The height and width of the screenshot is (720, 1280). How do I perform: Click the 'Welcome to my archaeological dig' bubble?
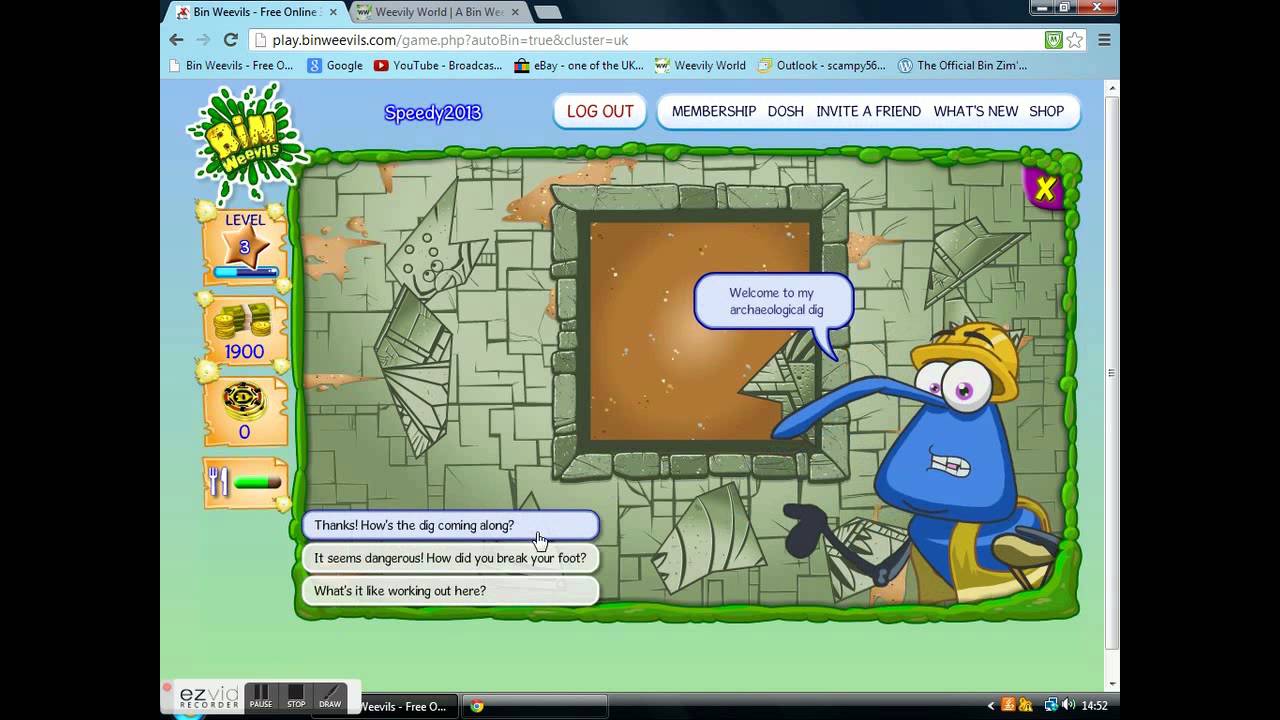click(x=773, y=302)
